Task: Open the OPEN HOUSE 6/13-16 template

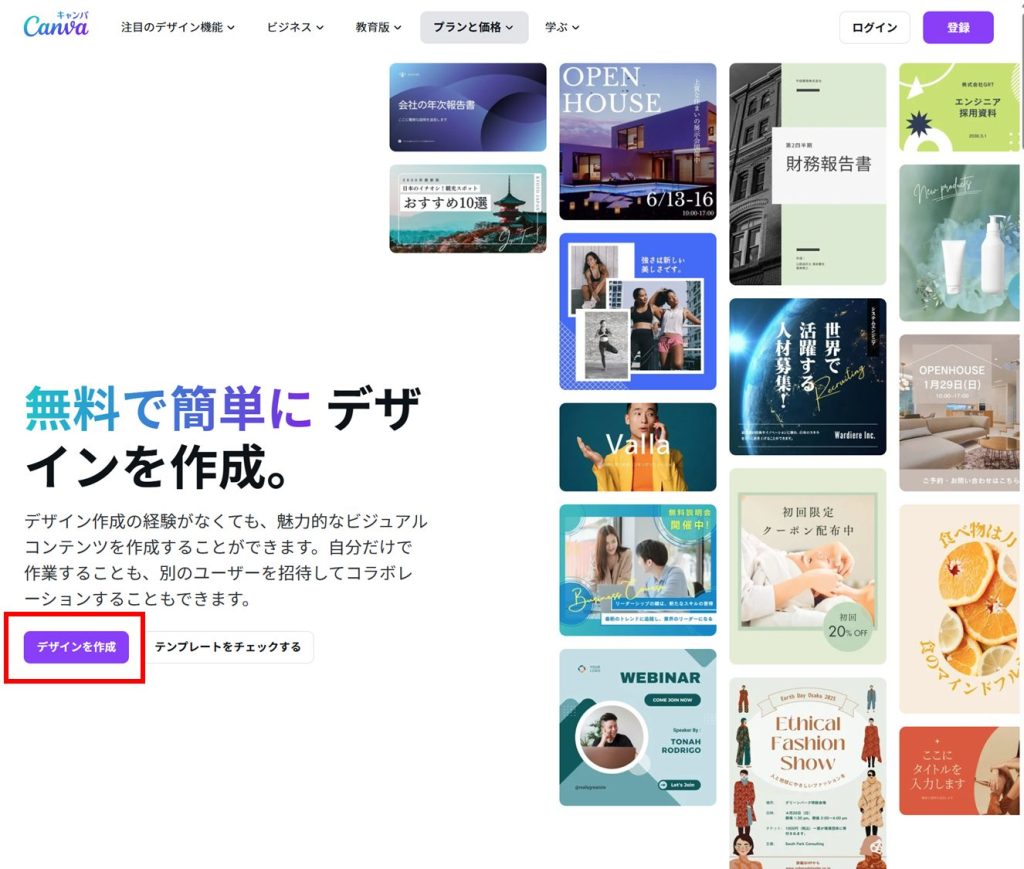Action: tap(637, 141)
